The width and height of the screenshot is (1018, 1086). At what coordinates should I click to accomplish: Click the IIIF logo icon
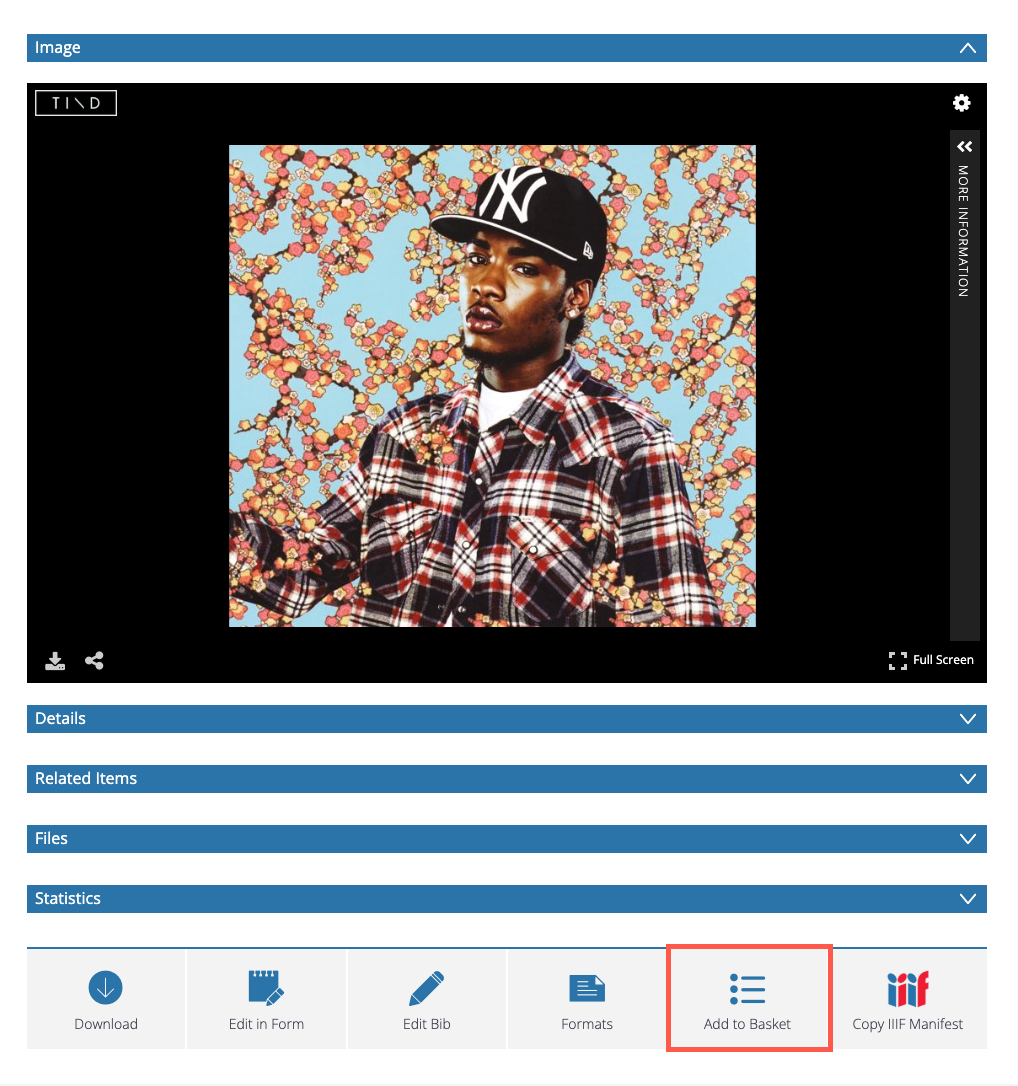(x=907, y=988)
